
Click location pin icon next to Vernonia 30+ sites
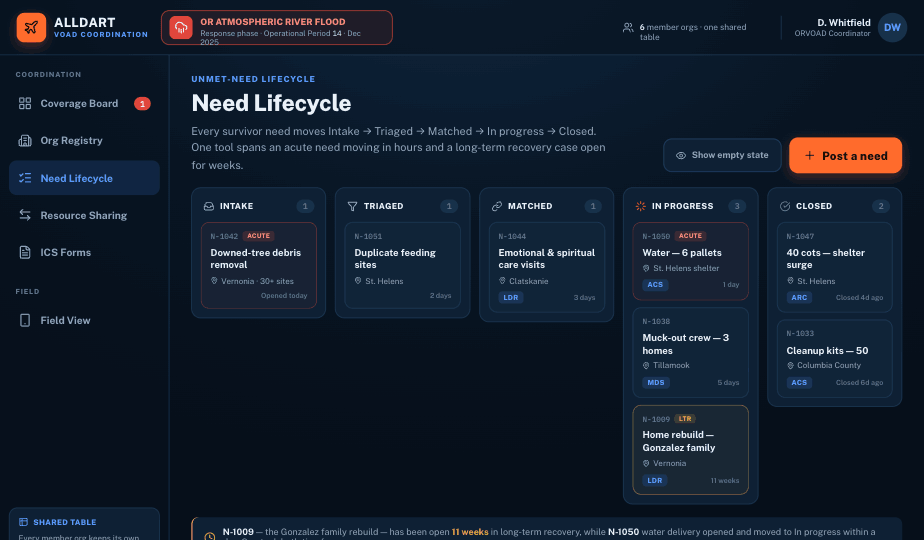[x=214, y=281]
